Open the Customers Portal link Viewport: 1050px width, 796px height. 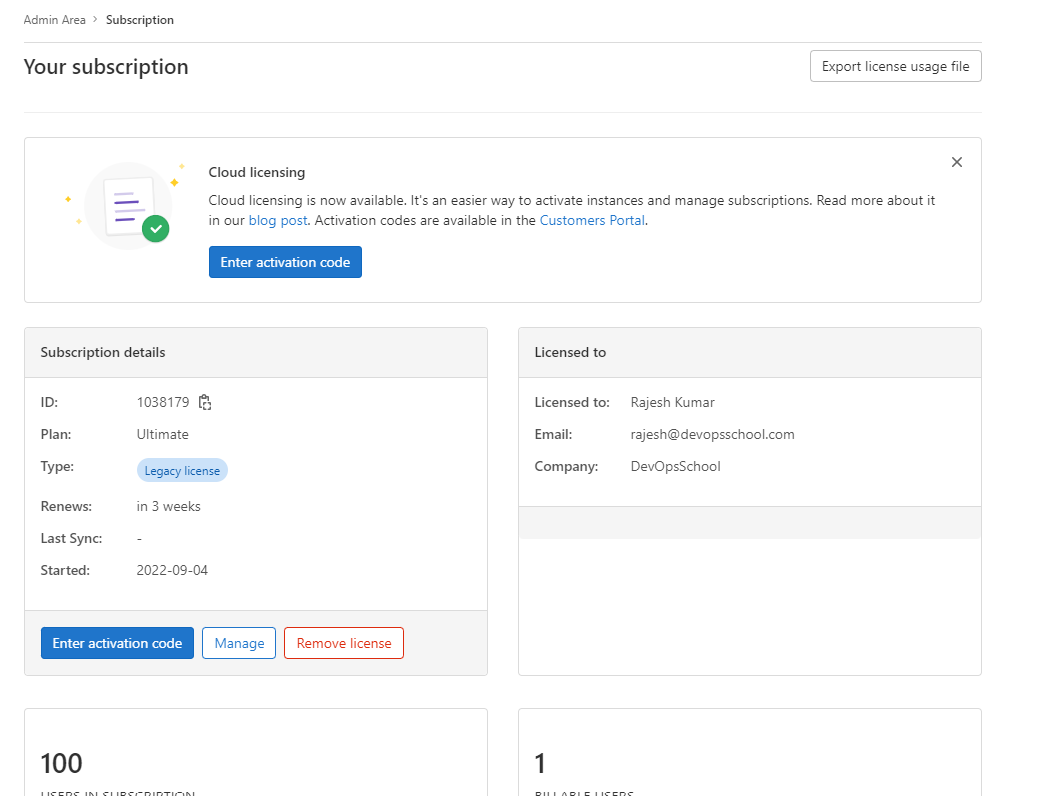[x=592, y=220]
